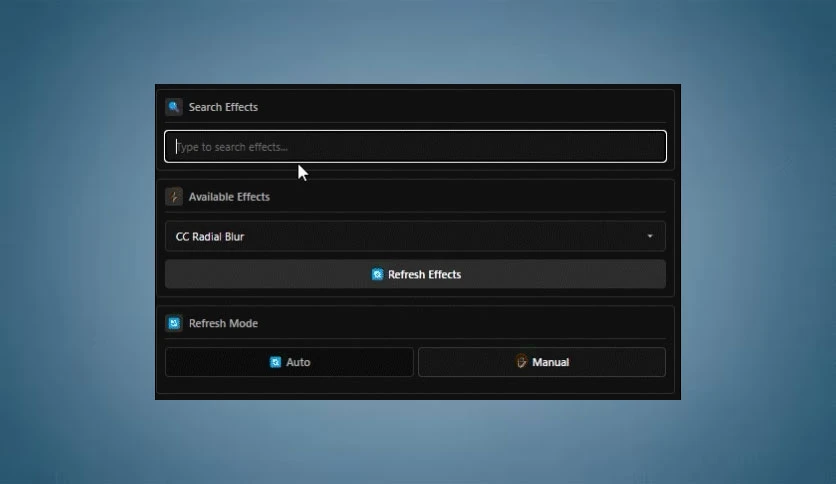Select Auto refresh mode
Image resolution: width=836 pixels, height=484 pixels.
(290, 362)
